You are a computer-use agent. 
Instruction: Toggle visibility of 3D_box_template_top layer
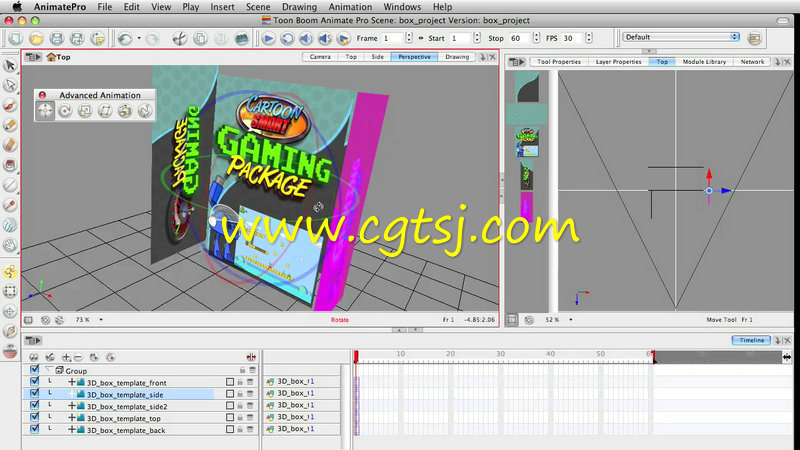pyautogui.click(x=34, y=417)
